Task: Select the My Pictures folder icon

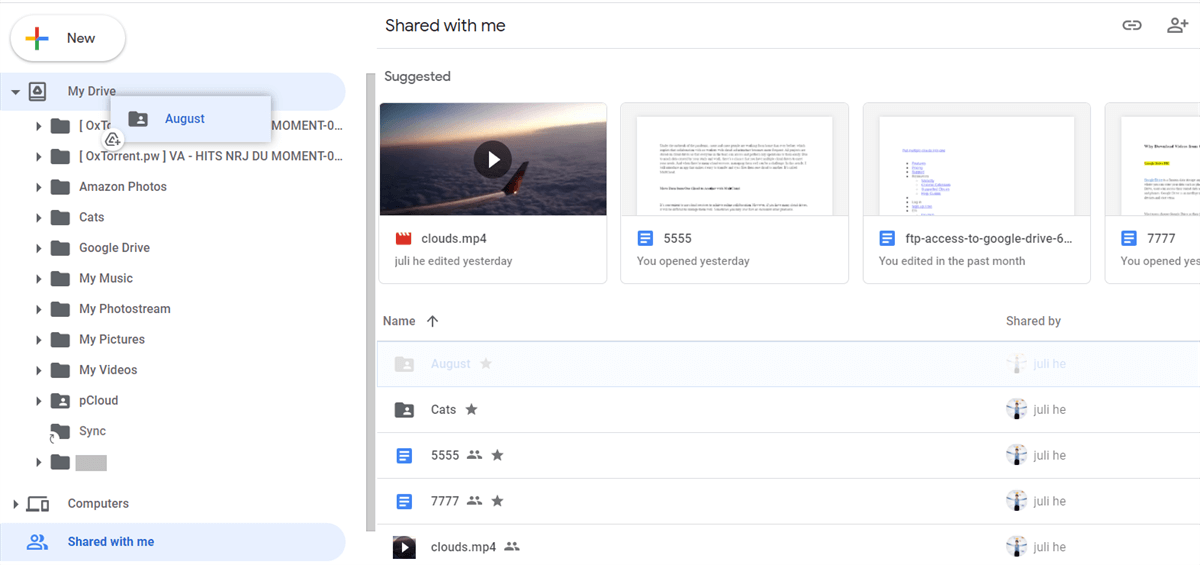Action: 60,340
